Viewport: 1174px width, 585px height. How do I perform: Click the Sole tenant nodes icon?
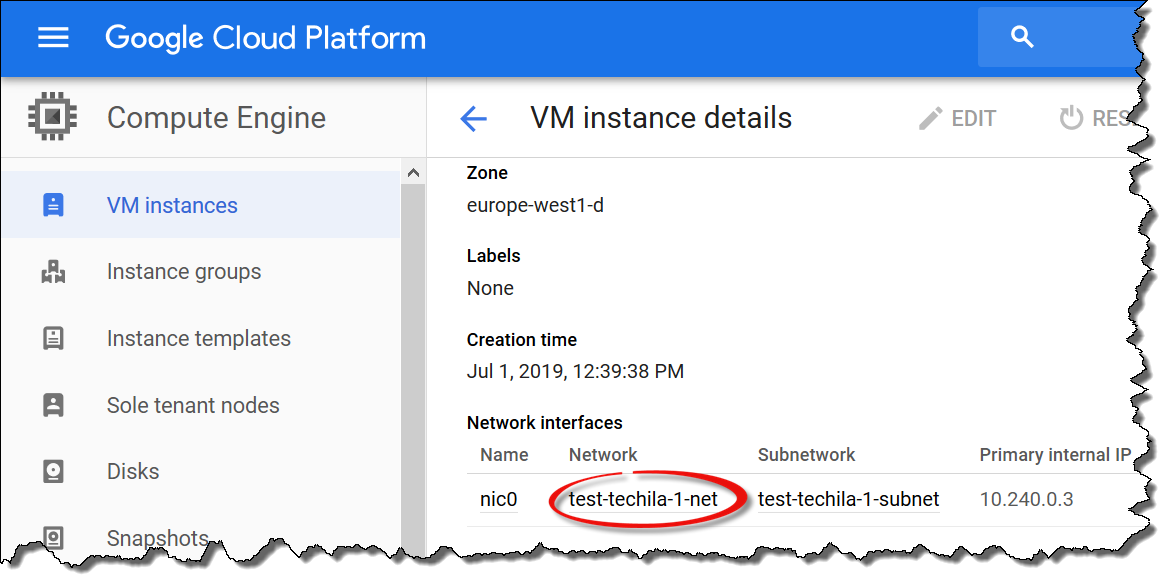pos(53,405)
